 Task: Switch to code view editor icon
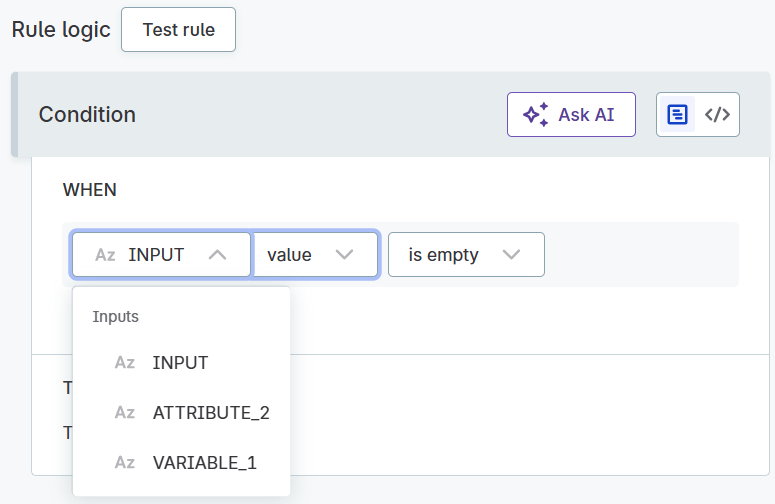pos(717,115)
